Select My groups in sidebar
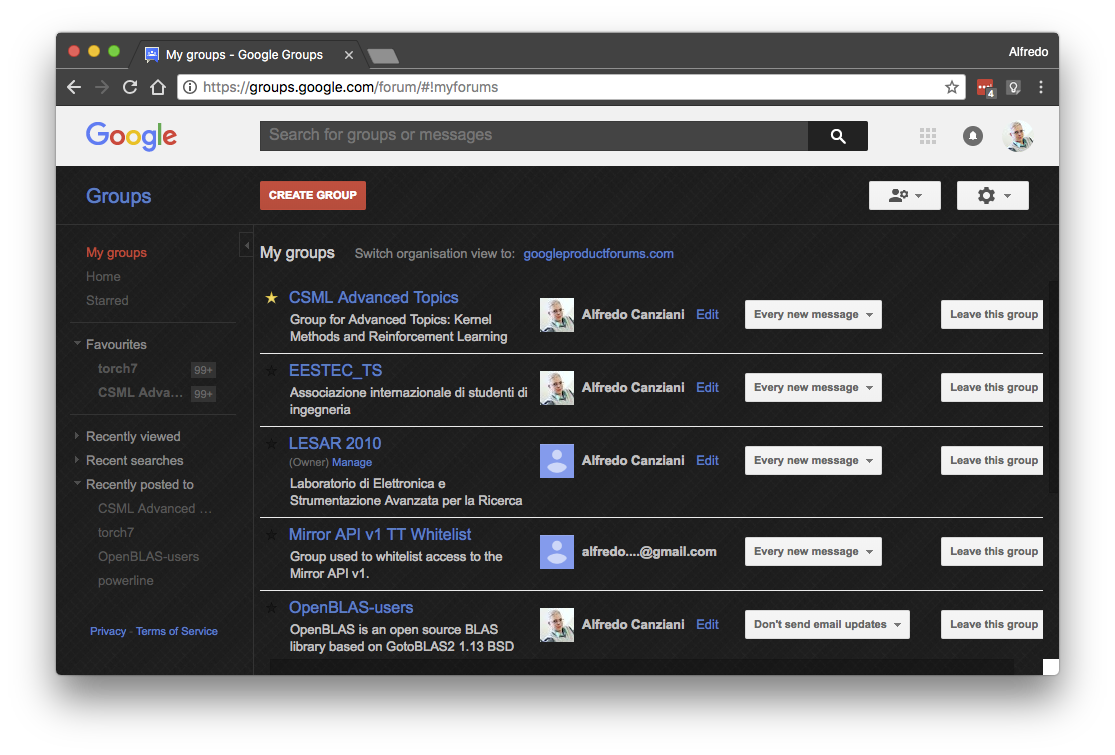The height and width of the screenshot is (755, 1115). coord(116,252)
